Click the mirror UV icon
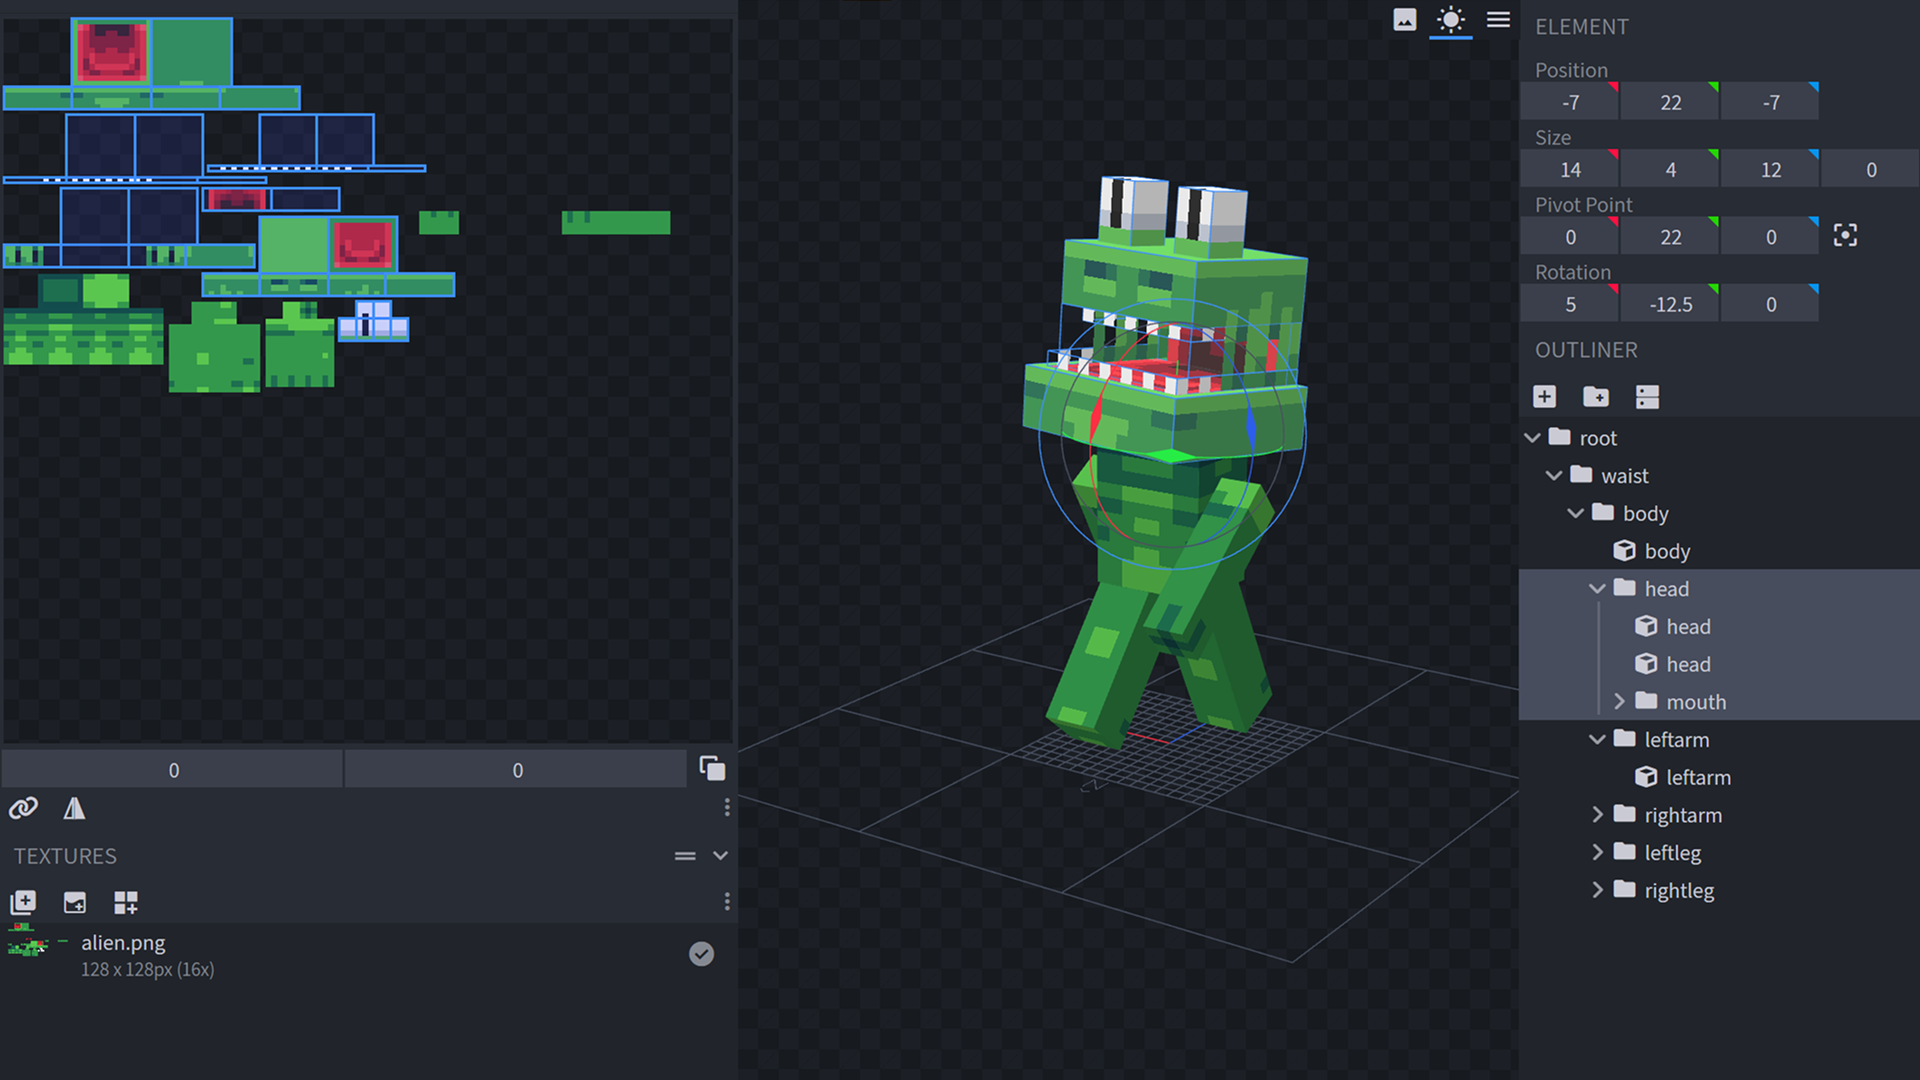Image resolution: width=1920 pixels, height=1080 pixels. (74, 808)
